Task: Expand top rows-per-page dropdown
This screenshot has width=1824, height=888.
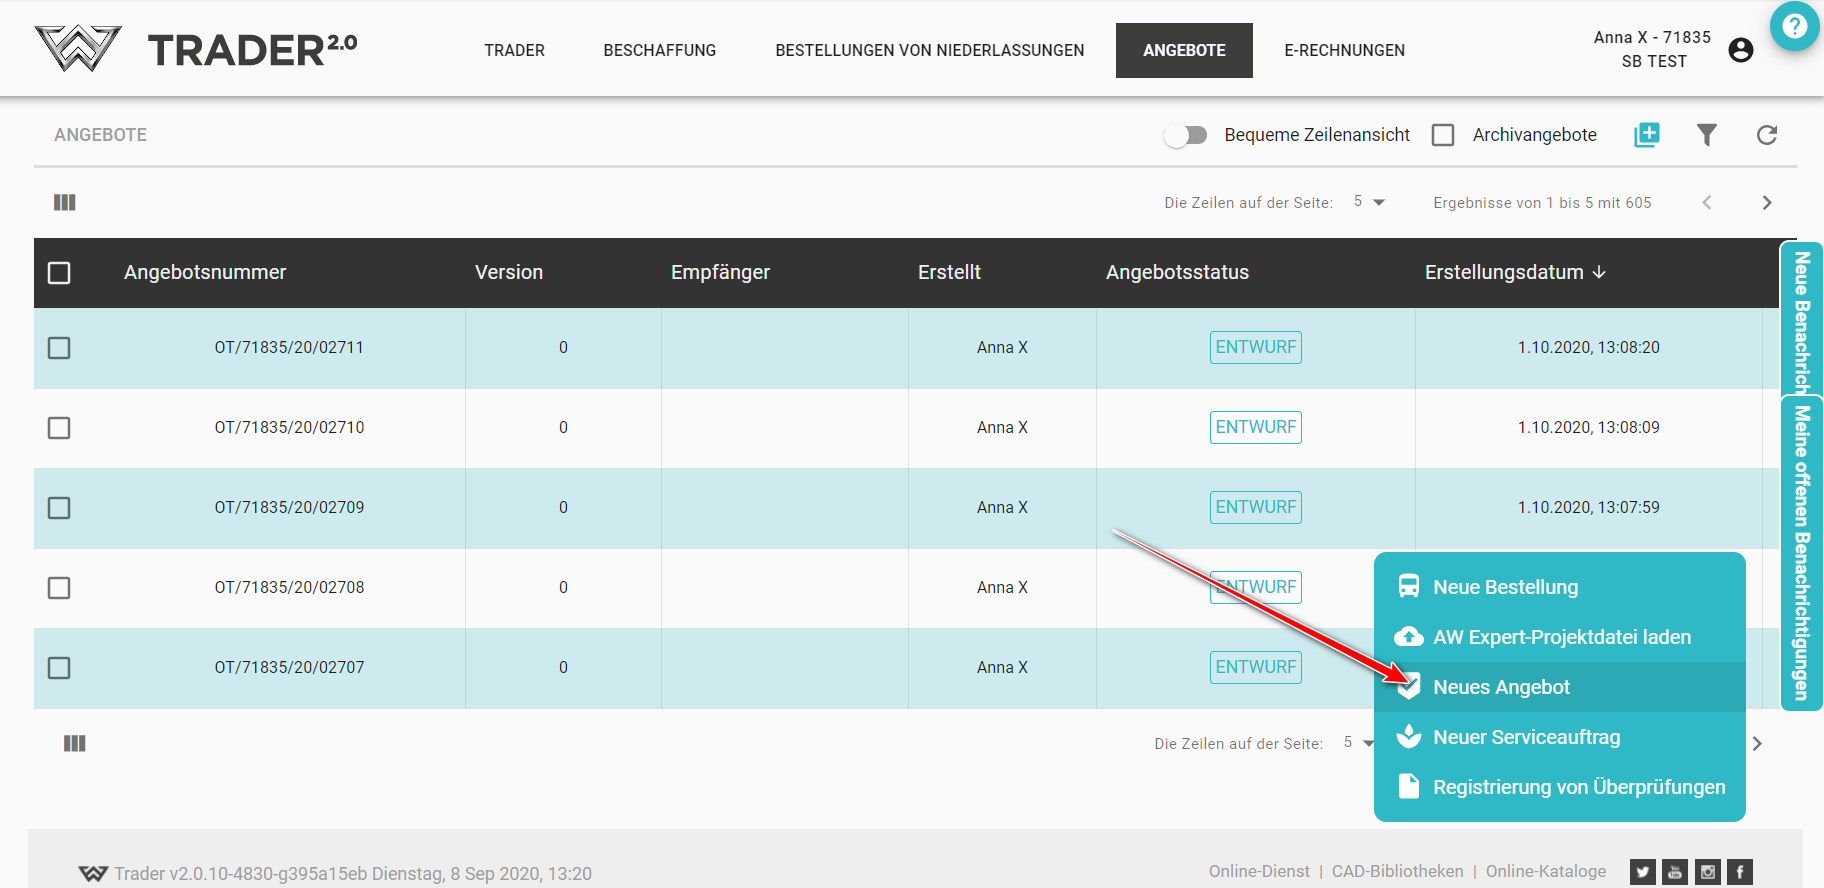Action: tap(1369, 202)
